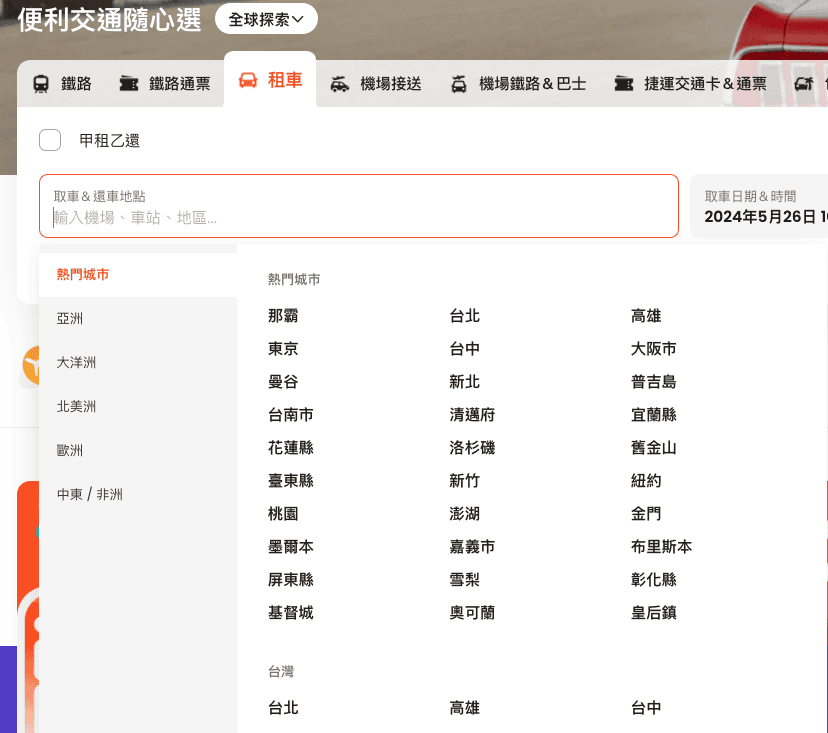Toggle the 甲租乙還 checkbox

pyautogui.click(x=50, y=140)
